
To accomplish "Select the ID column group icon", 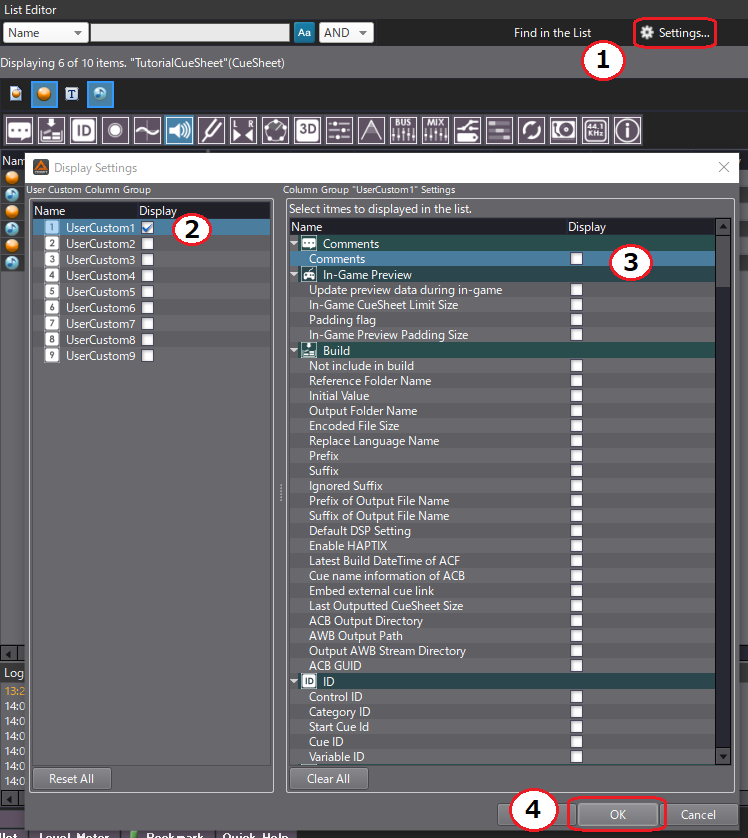I will click(83, 130).
